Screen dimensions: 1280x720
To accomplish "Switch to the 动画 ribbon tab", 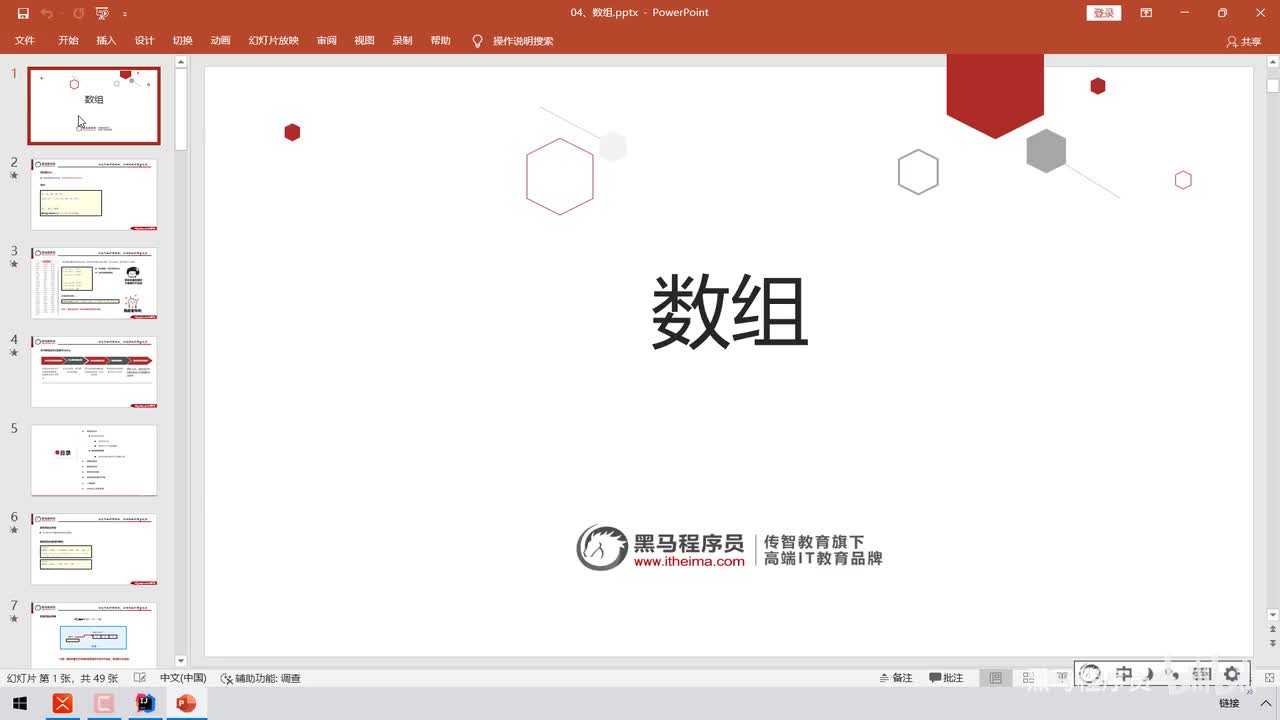I will (x=220, y=41).
